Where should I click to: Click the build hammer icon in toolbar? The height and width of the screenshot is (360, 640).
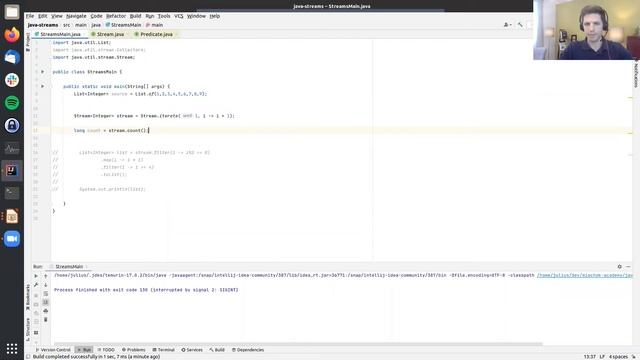[x=520, y=25]
